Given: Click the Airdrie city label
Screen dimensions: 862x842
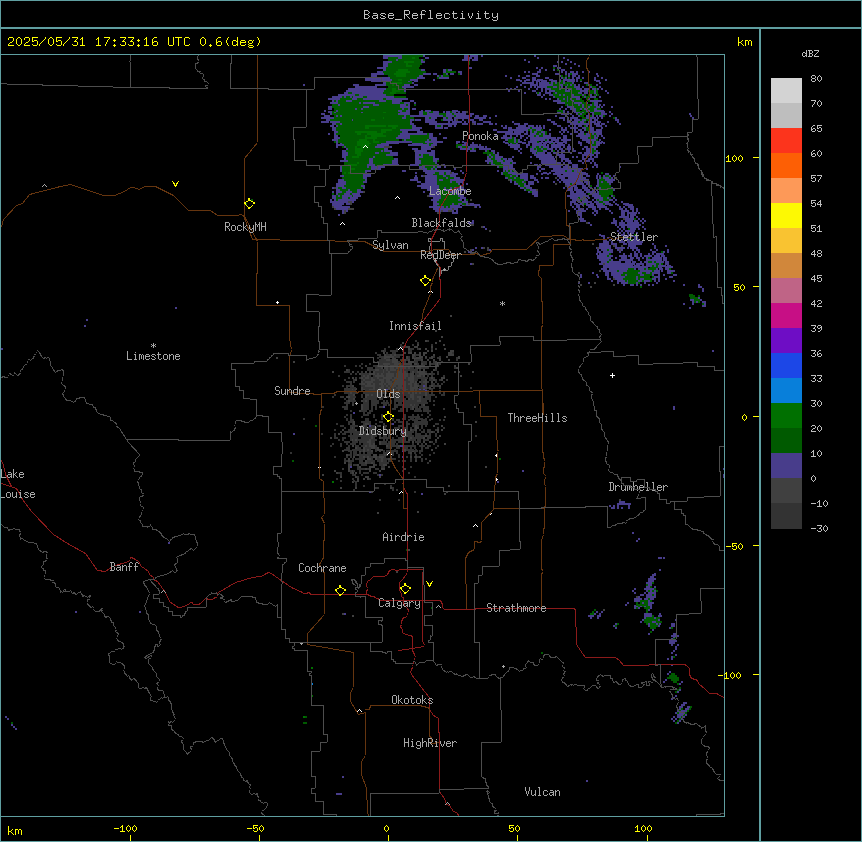Looking at the screenshot, I should pyautogui.click(x=403, y=537).
